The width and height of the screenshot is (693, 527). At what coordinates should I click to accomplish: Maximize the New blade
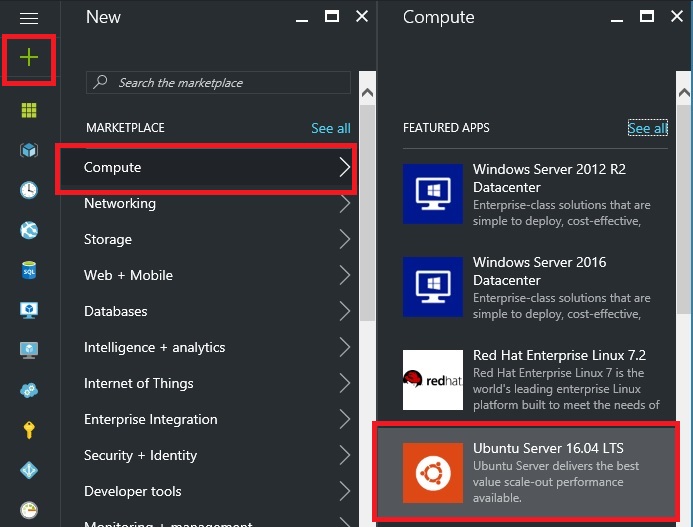point(332,16)
